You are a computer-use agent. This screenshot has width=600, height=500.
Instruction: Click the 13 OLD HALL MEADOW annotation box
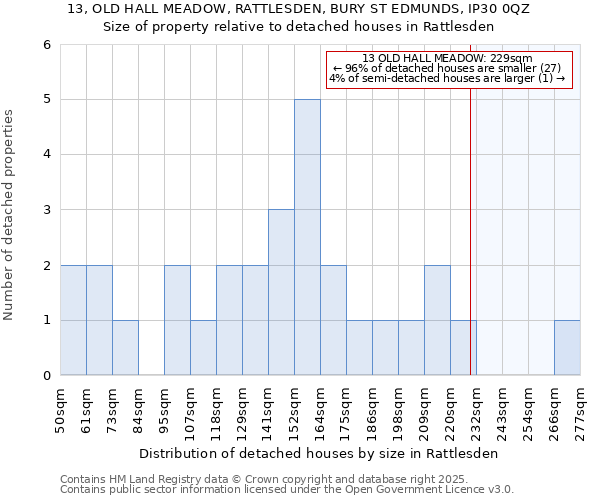point(448,69)
